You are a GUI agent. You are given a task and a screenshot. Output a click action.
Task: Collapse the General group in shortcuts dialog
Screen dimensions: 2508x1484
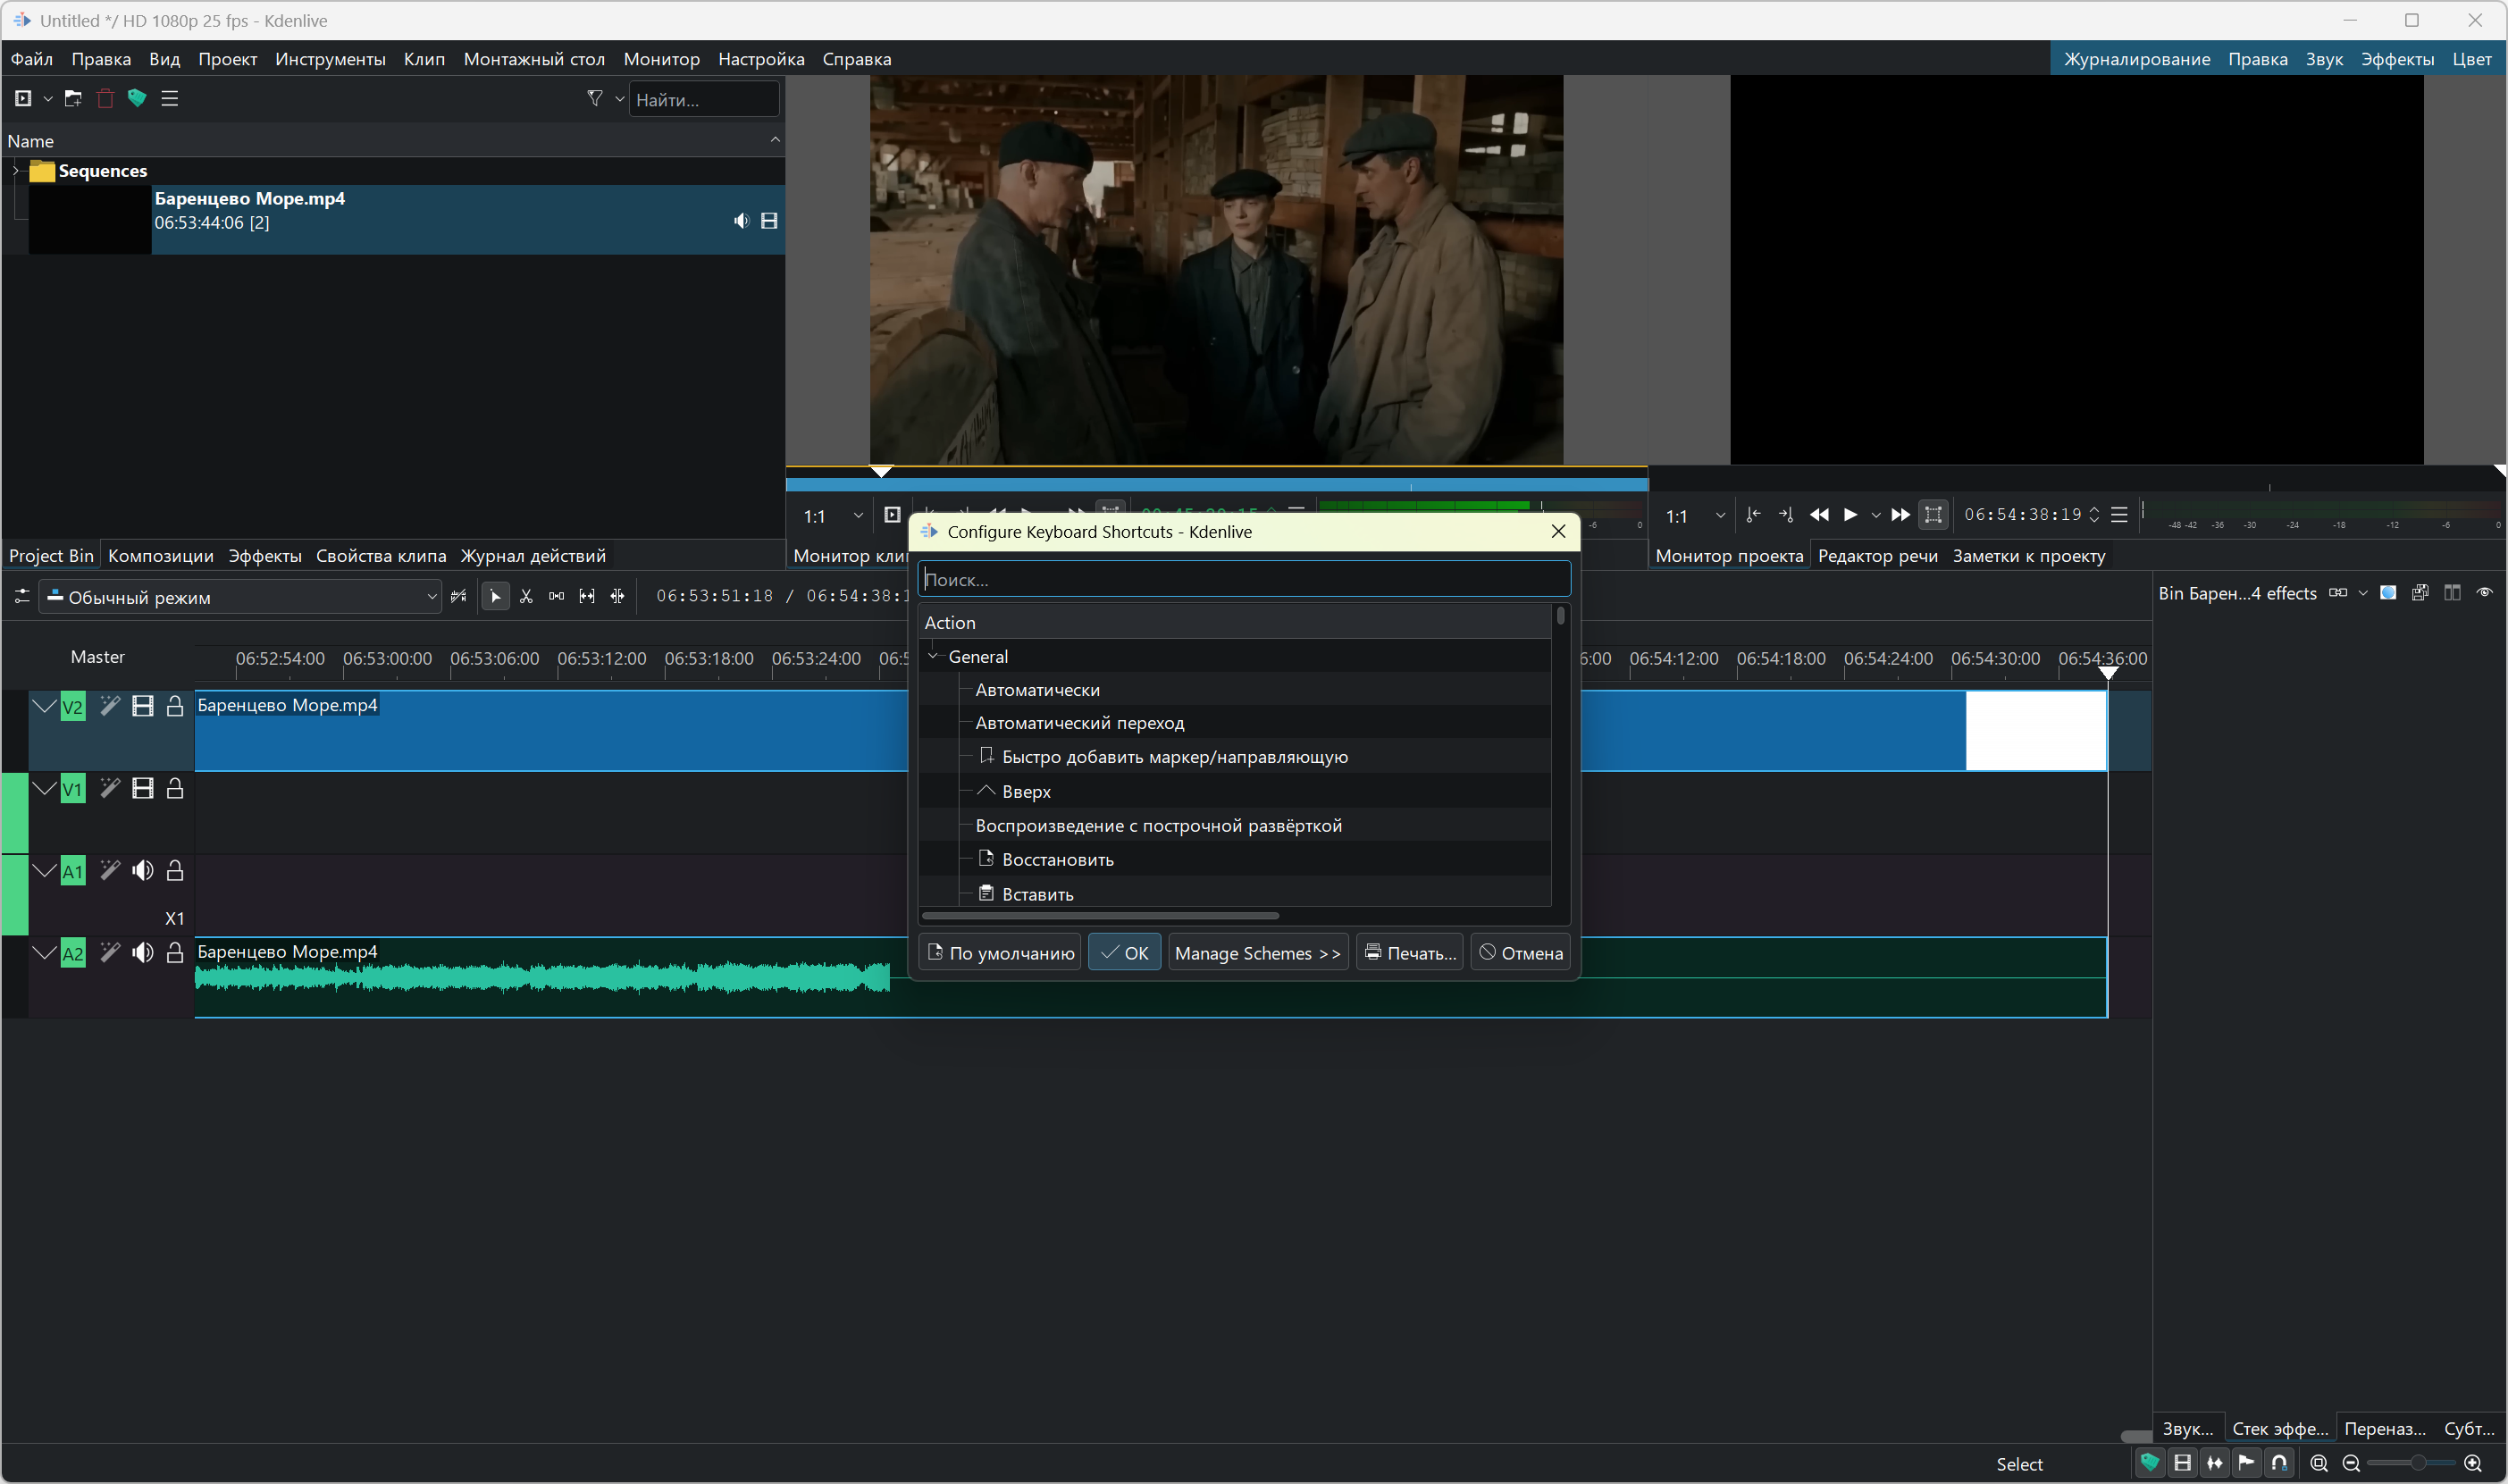(x=934, y=656)
